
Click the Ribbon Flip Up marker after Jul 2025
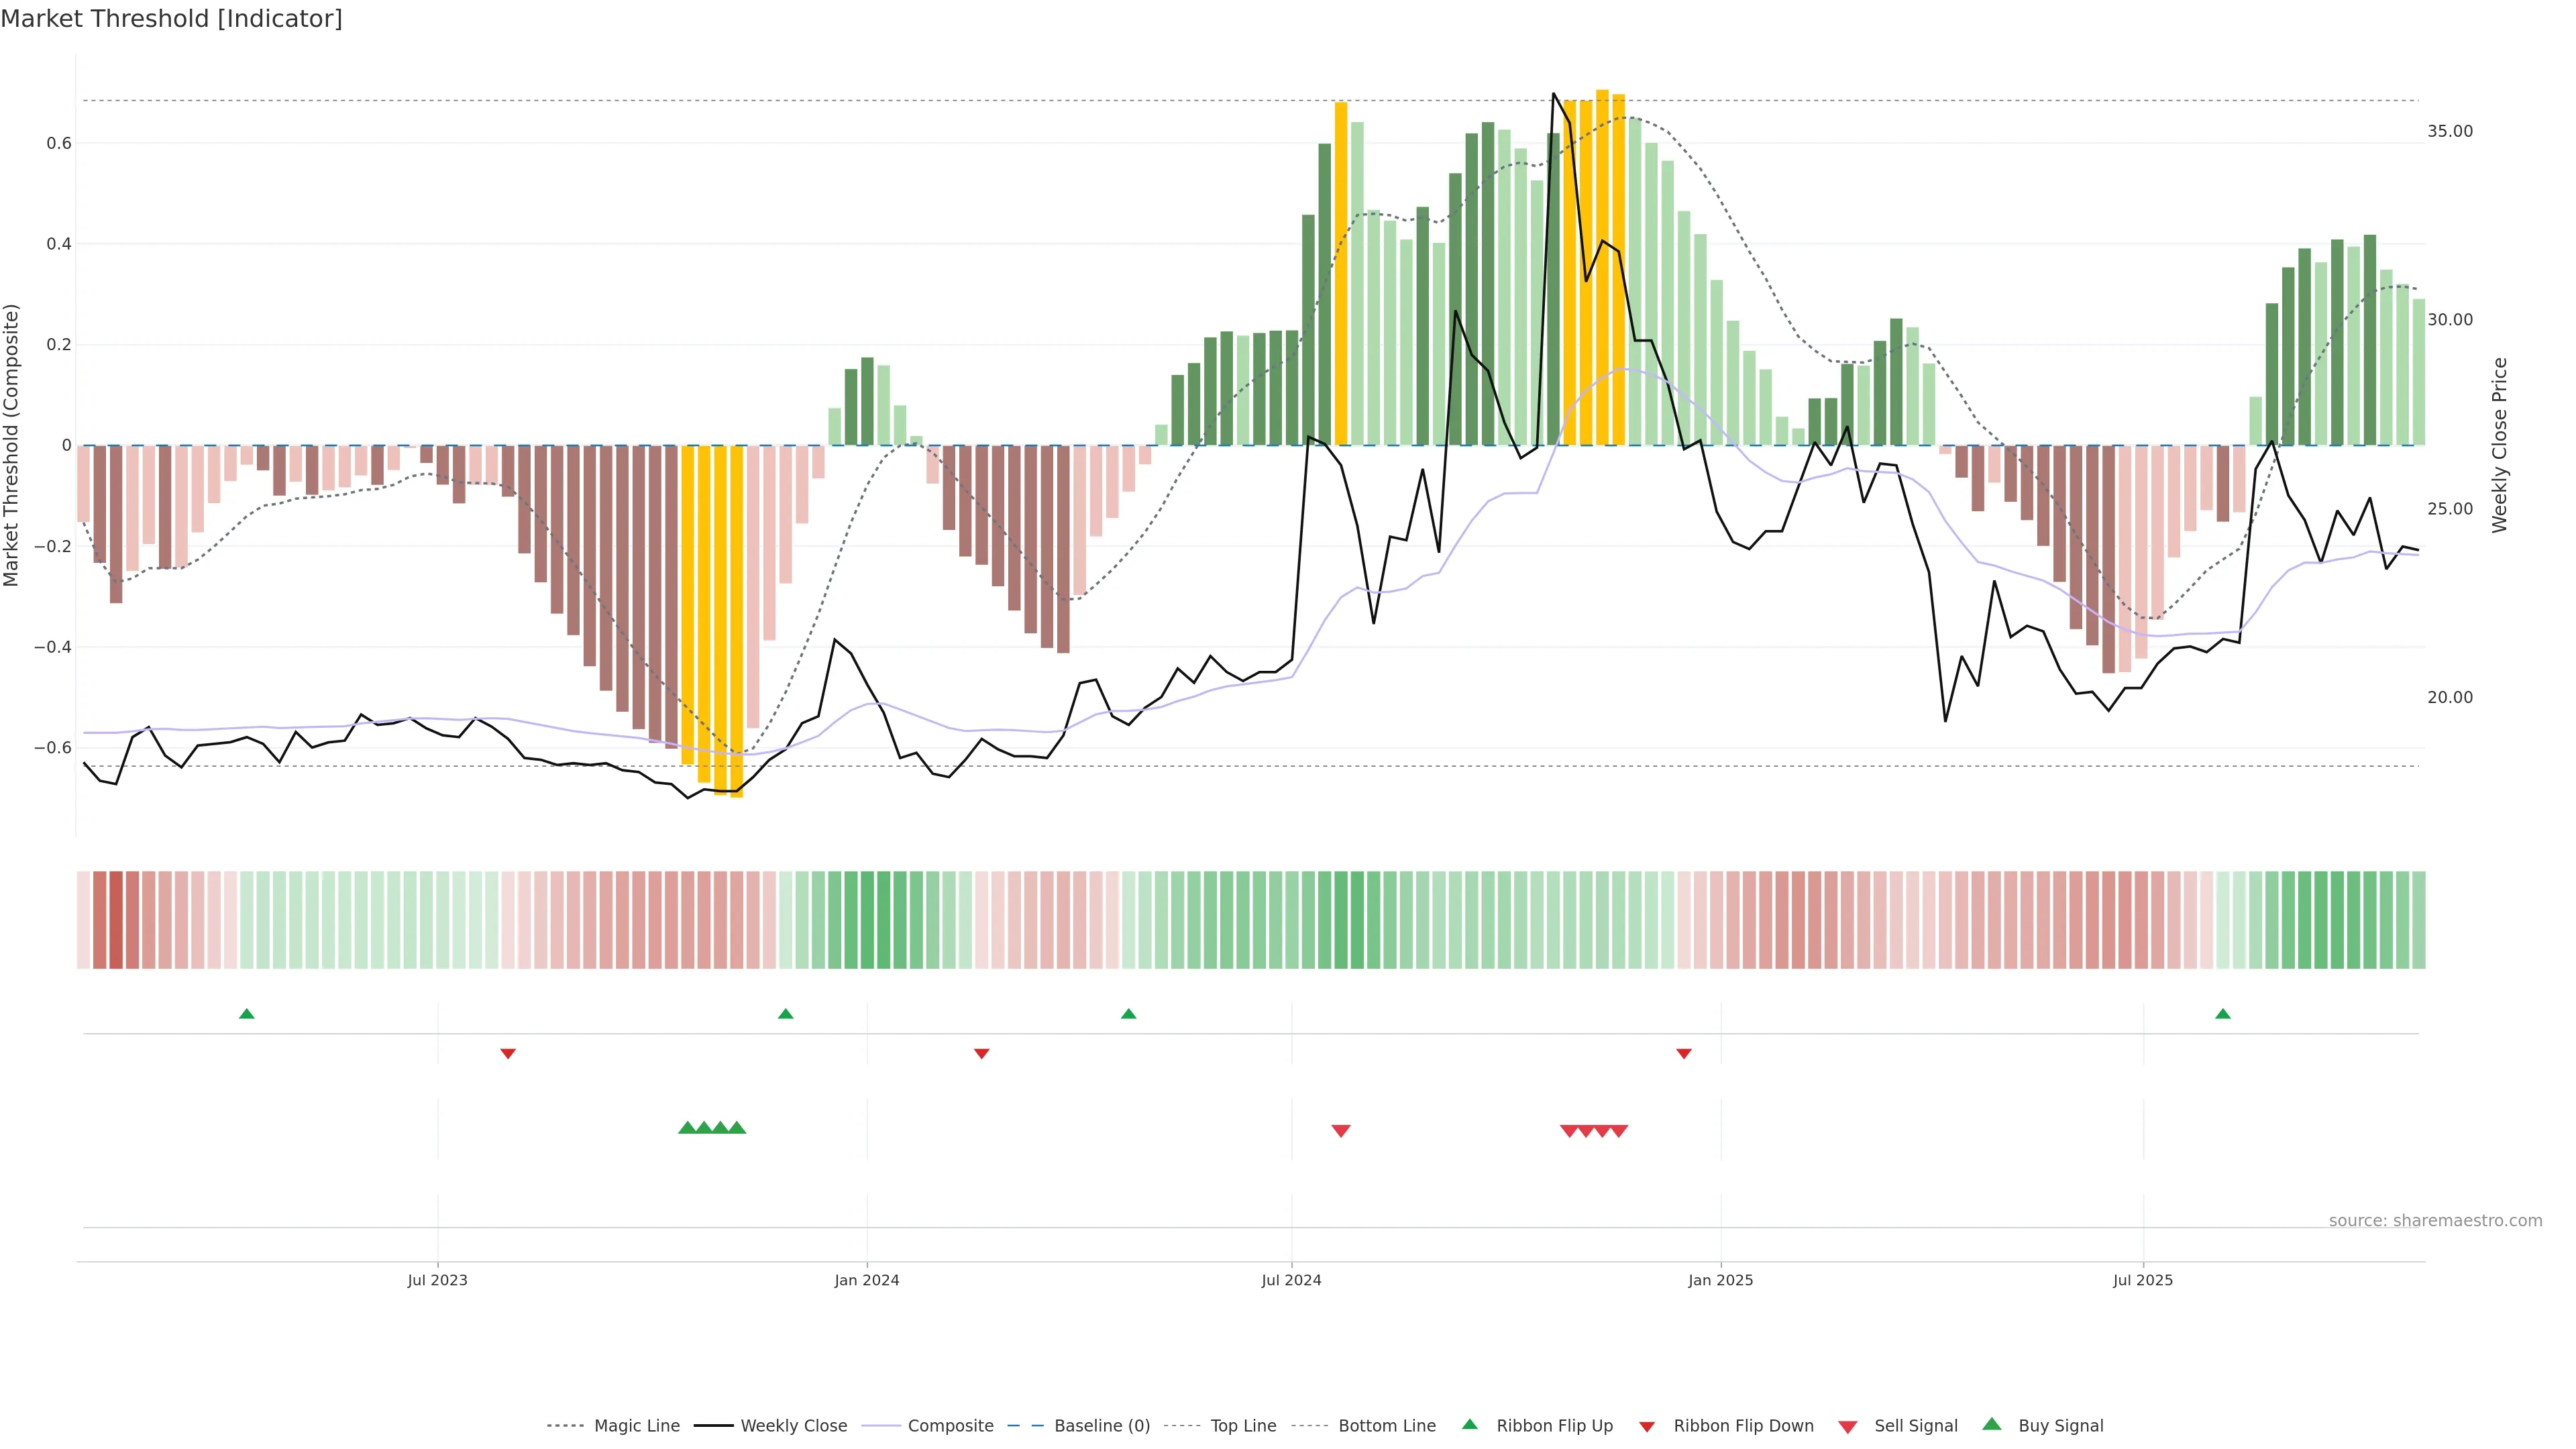pos(2223,1014)
